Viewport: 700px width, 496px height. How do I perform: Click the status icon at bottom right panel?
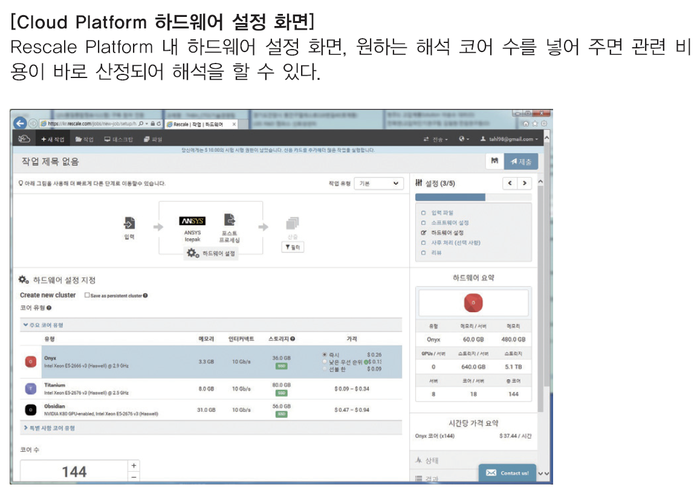click(x=418, y=460)
